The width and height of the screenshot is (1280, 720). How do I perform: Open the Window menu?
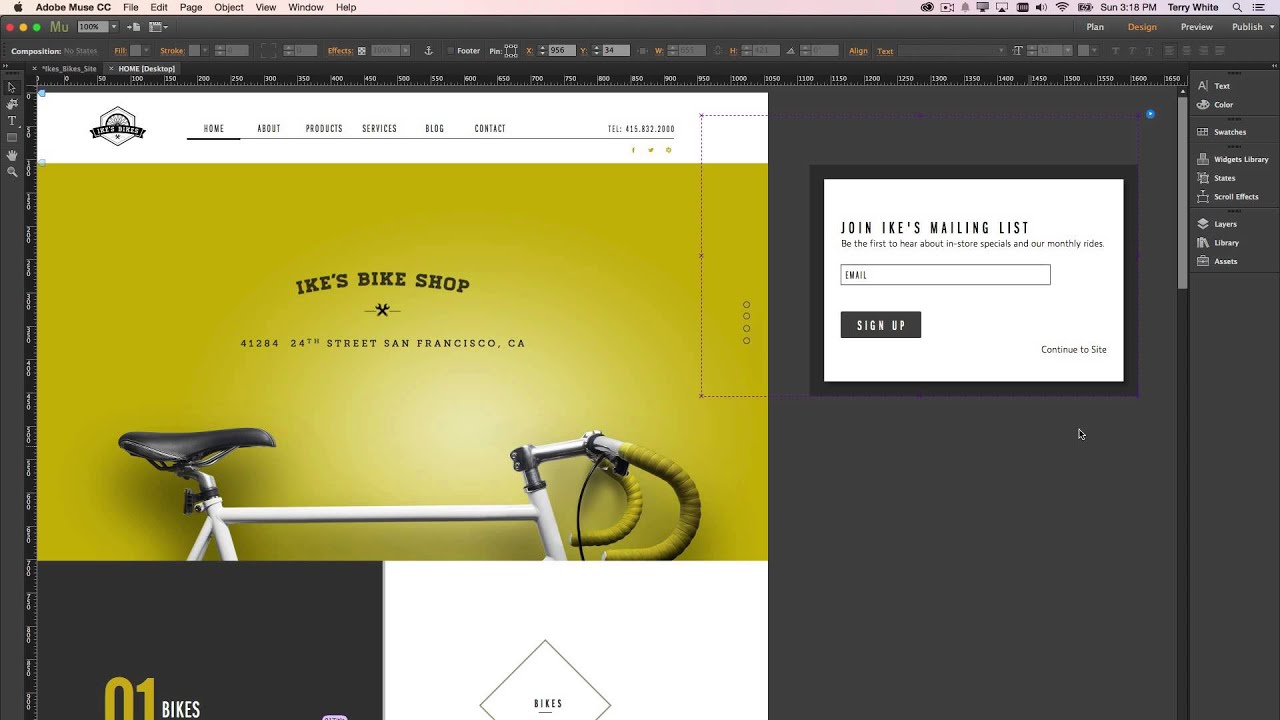click(x=305, y=7)
